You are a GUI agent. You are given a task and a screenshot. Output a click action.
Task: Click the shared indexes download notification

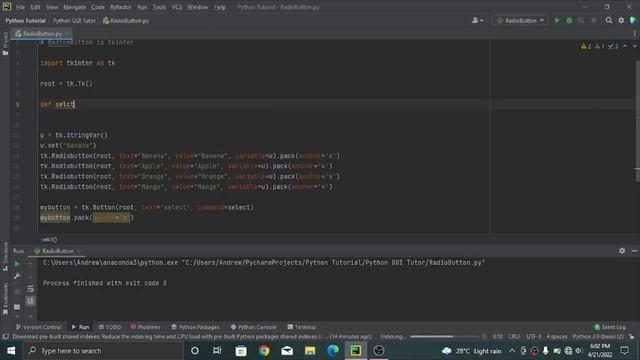click(192, 337)
